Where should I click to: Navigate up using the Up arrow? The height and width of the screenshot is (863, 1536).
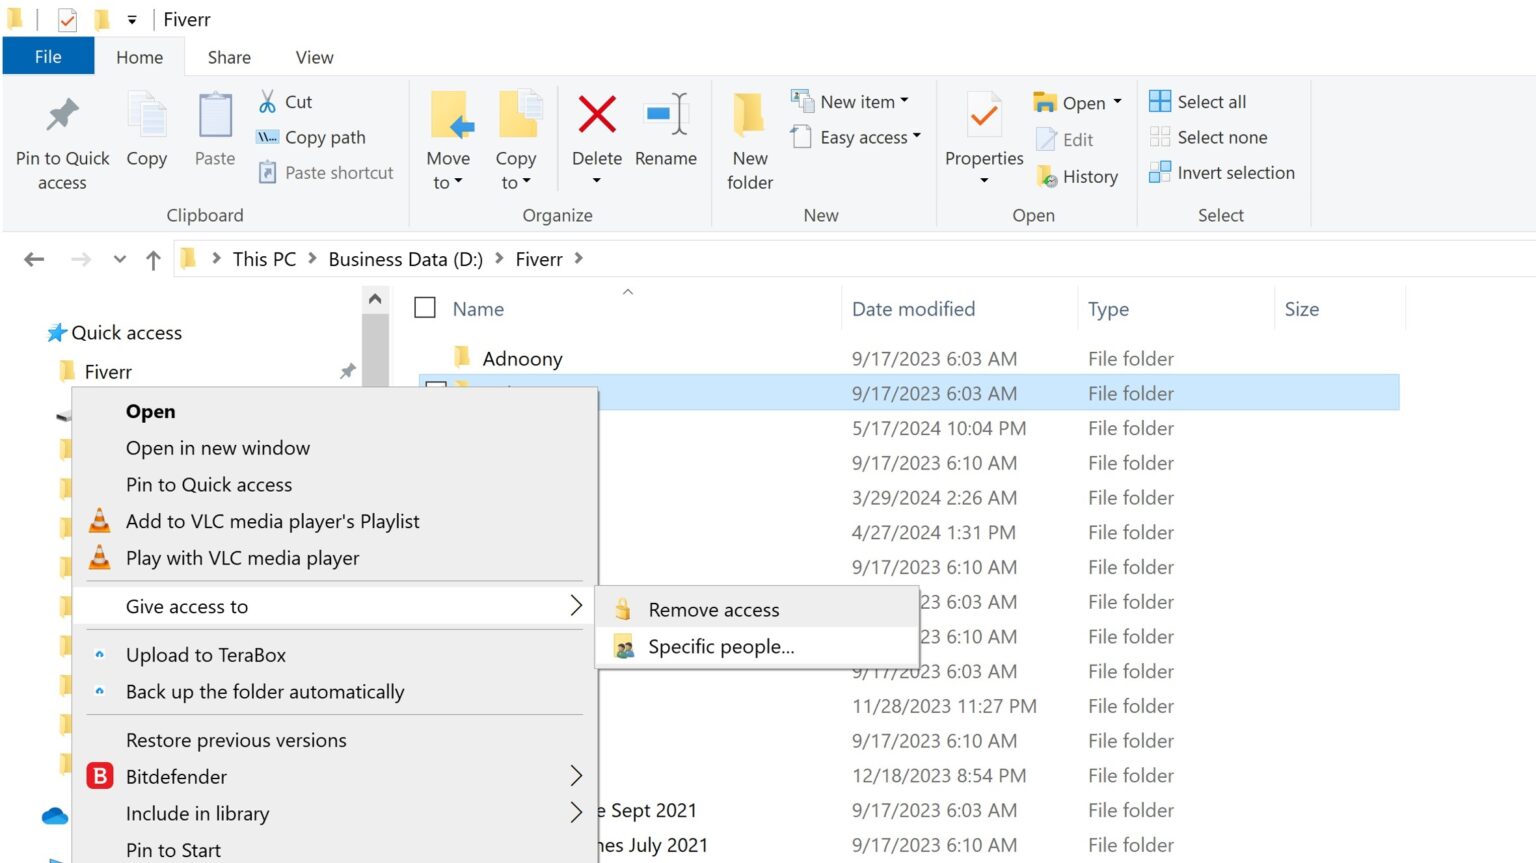pyautogui.click(x=152, y=259)
